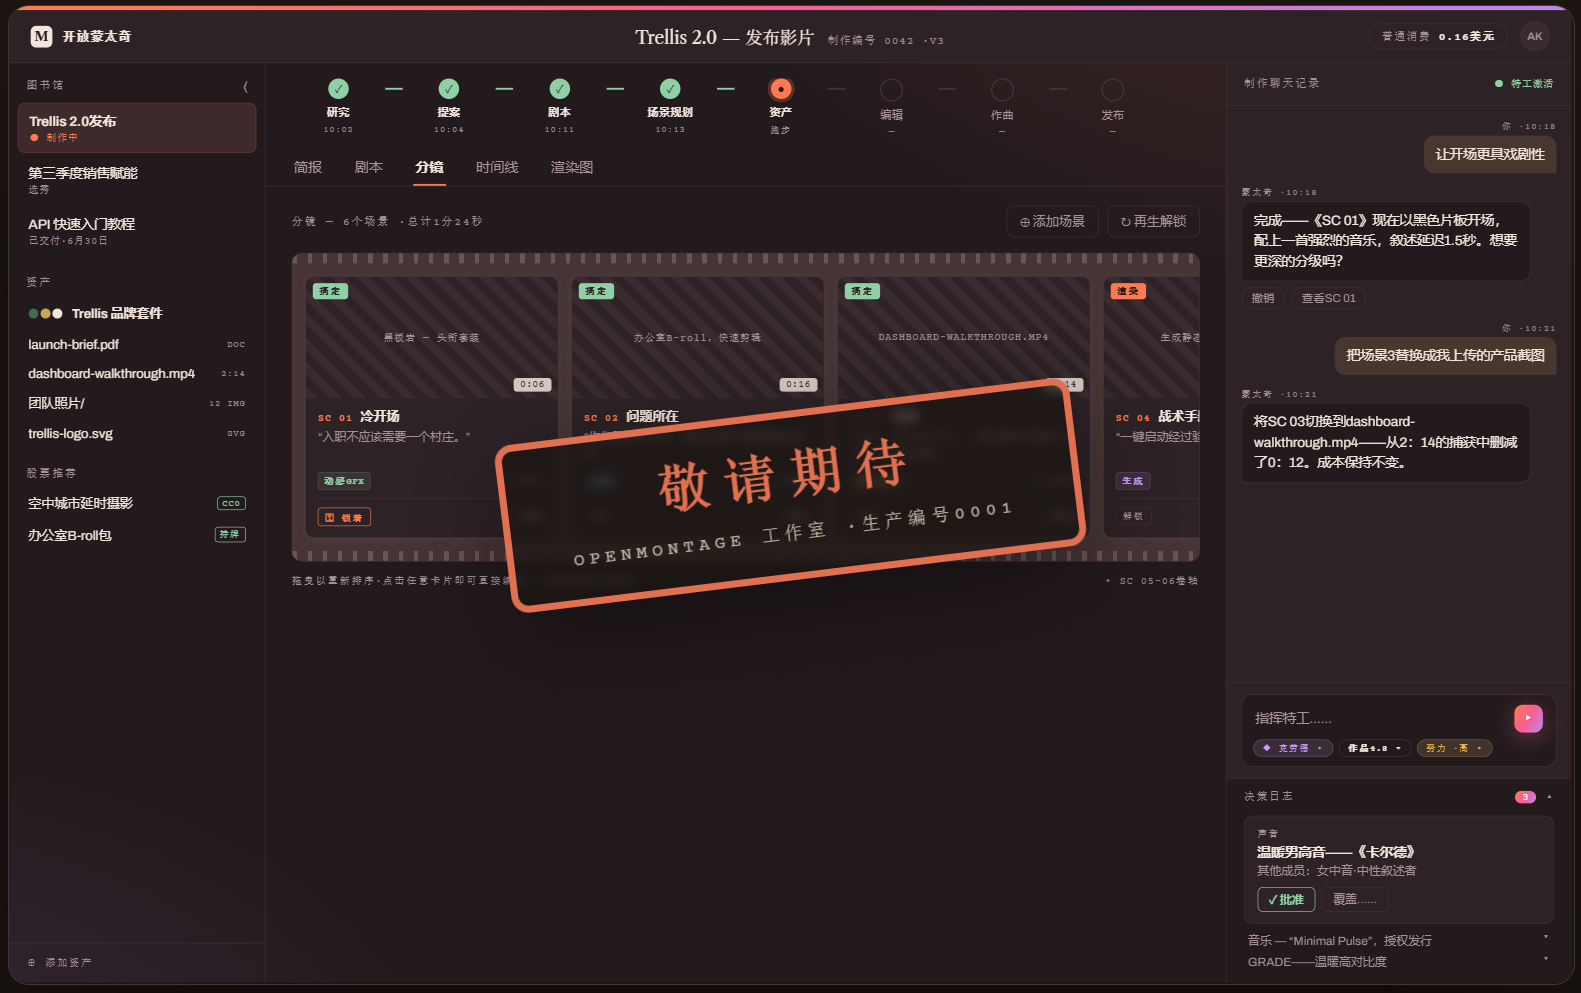
Task: Click the 撤销 button in the chat
Action: (1263, 298)
